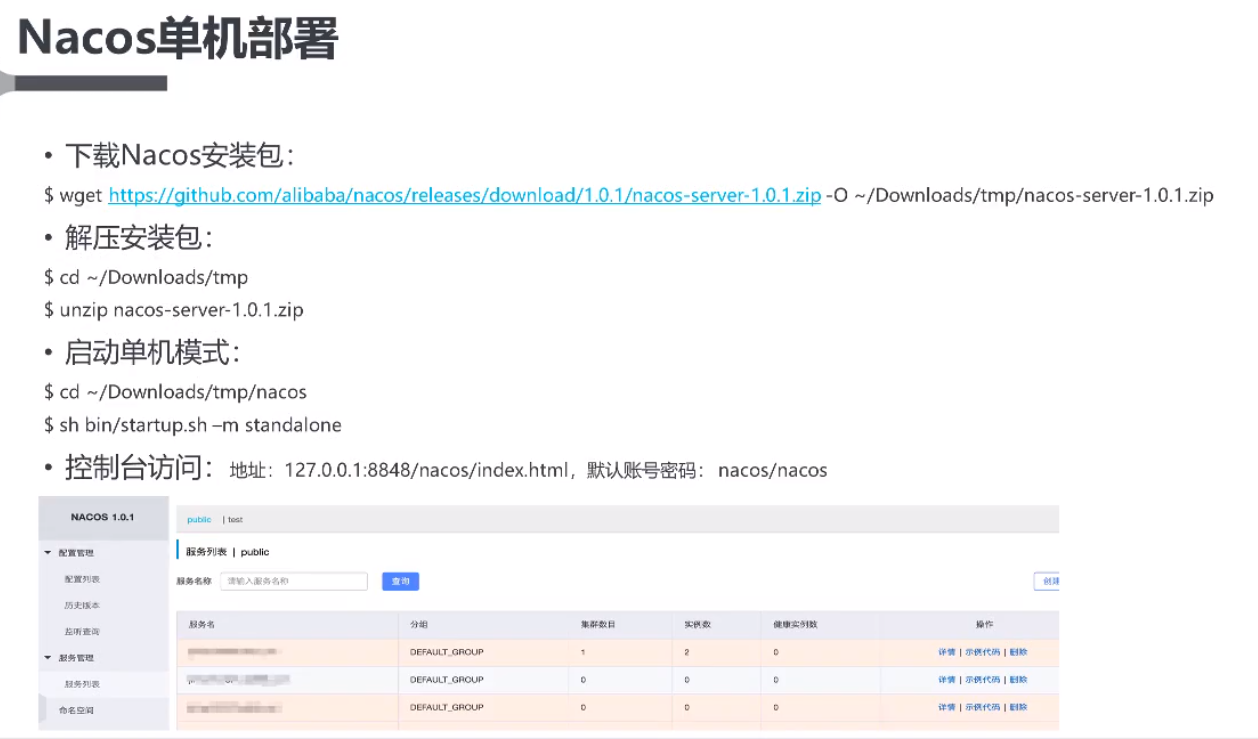1258x739 pixels.
Task: Click the 解压安装包 bullet heading
Action: tap(139, 239)
